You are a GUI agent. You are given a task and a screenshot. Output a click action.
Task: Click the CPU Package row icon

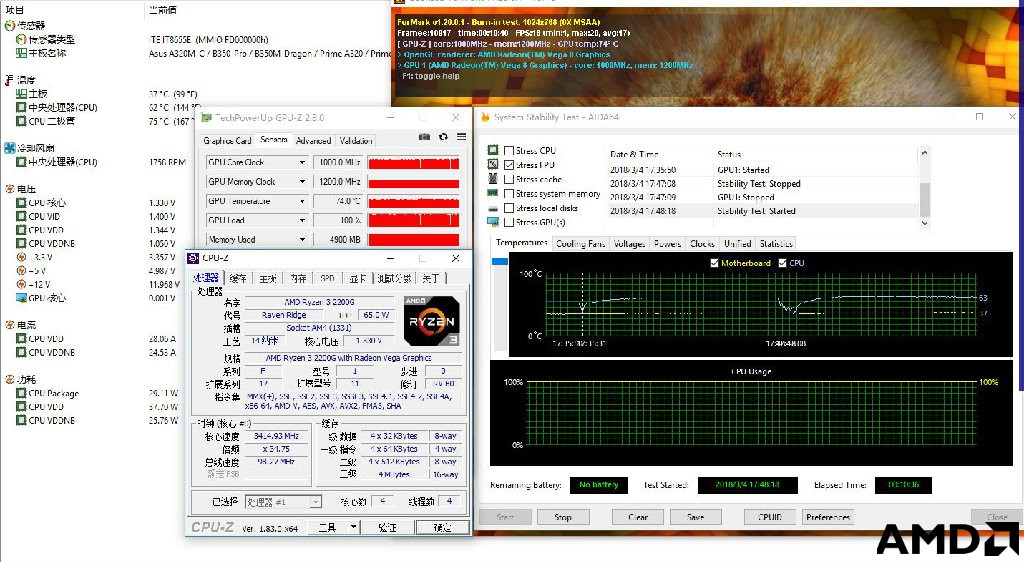pyautogui.click(x=21, y=394)
